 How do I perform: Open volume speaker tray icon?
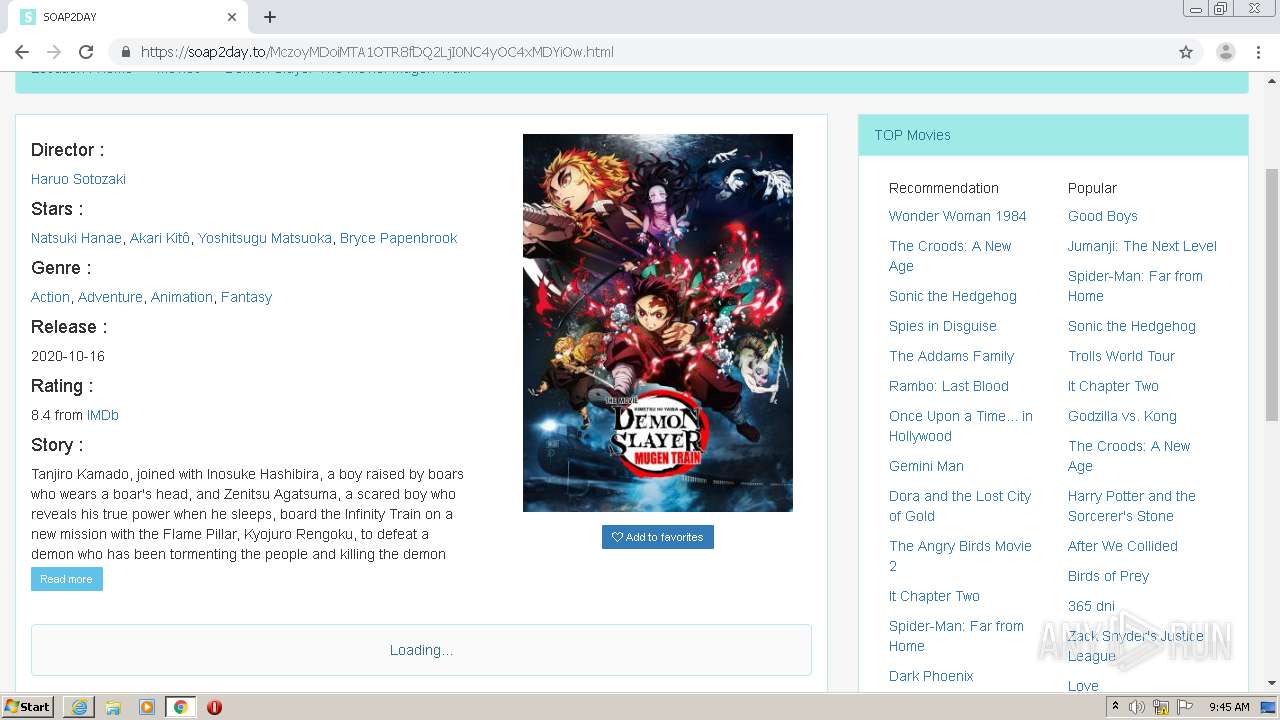(x=1137, y=707)
